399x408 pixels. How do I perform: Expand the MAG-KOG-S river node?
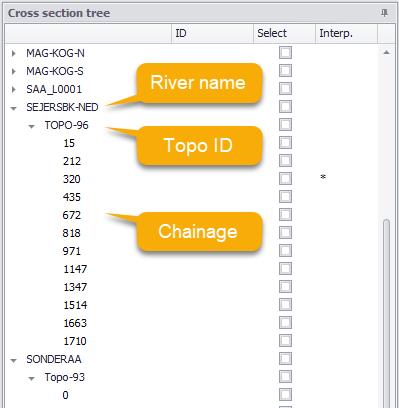pos(13,71)
